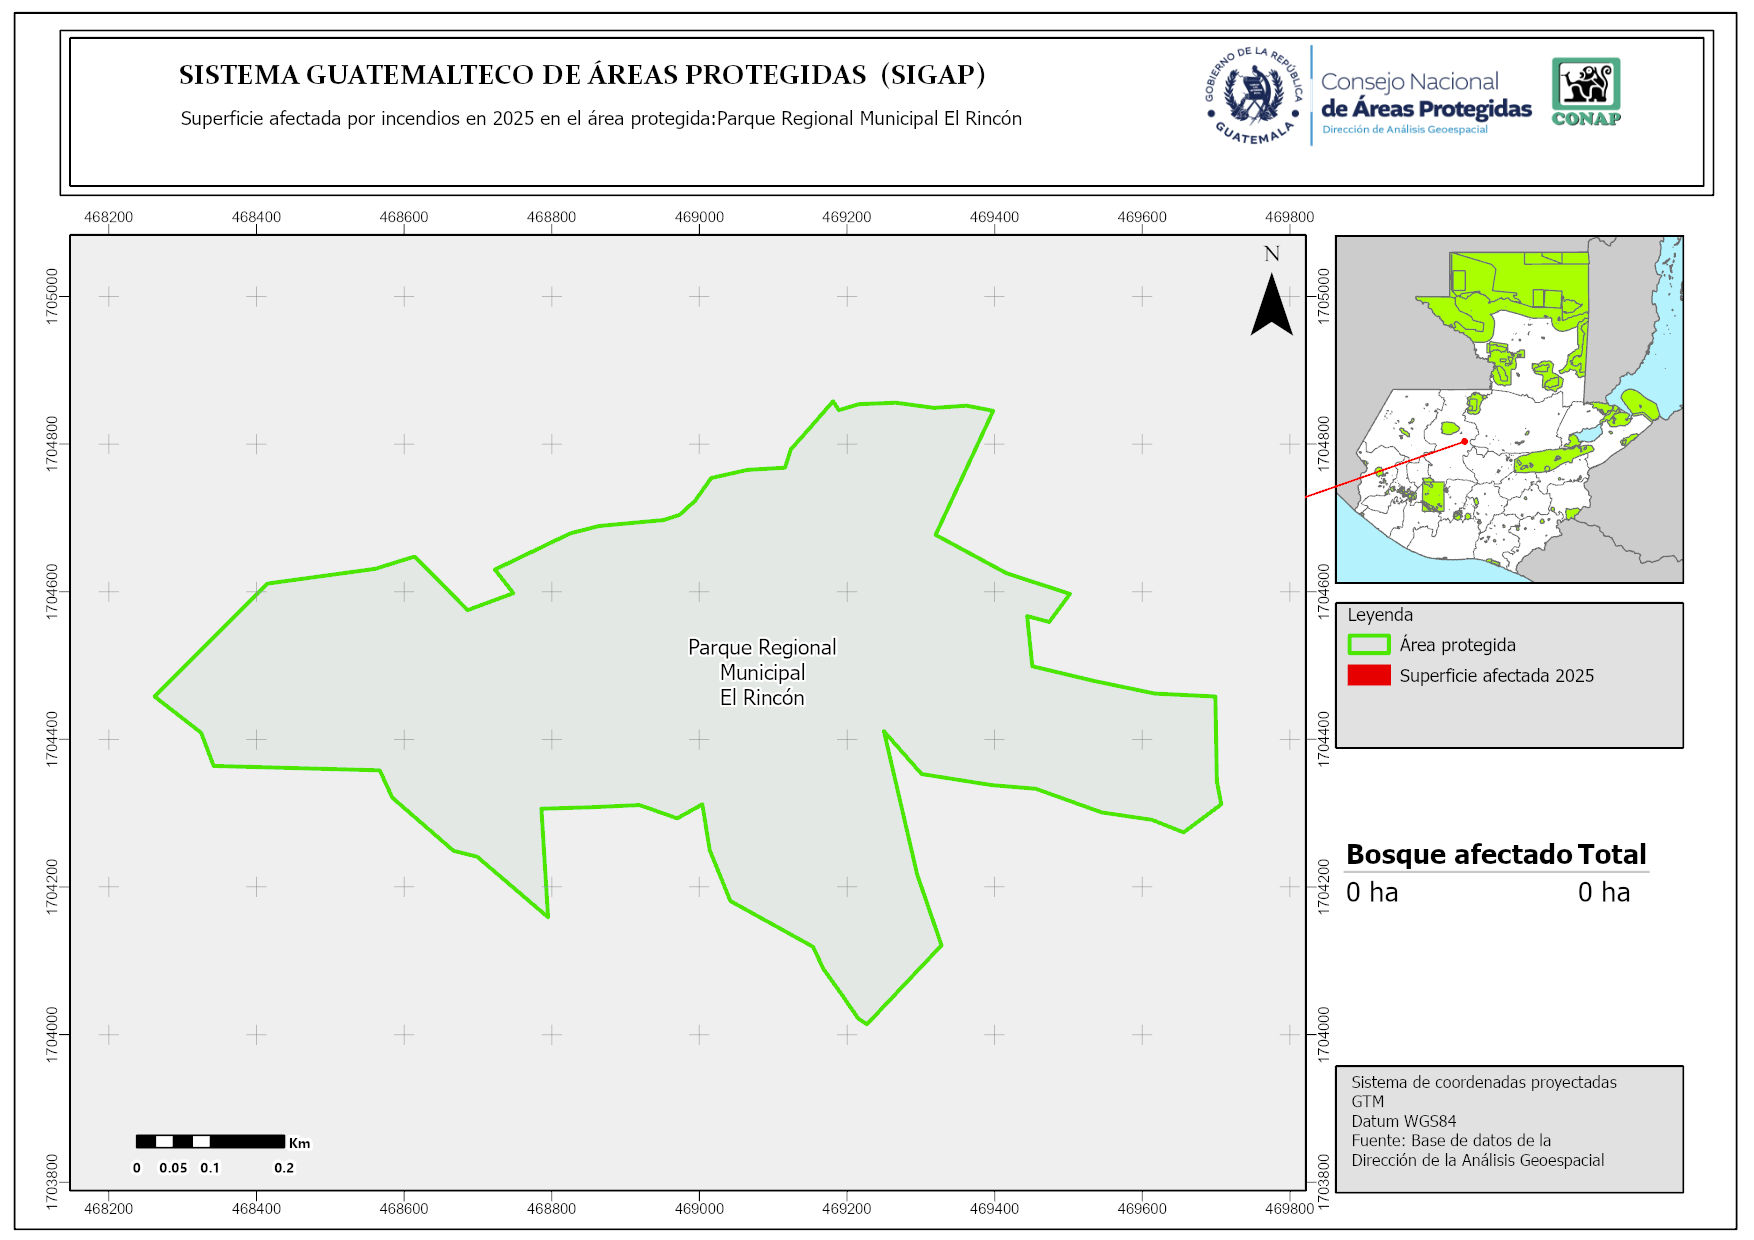Select the black-and-white scale bar

coord(210,1141)
